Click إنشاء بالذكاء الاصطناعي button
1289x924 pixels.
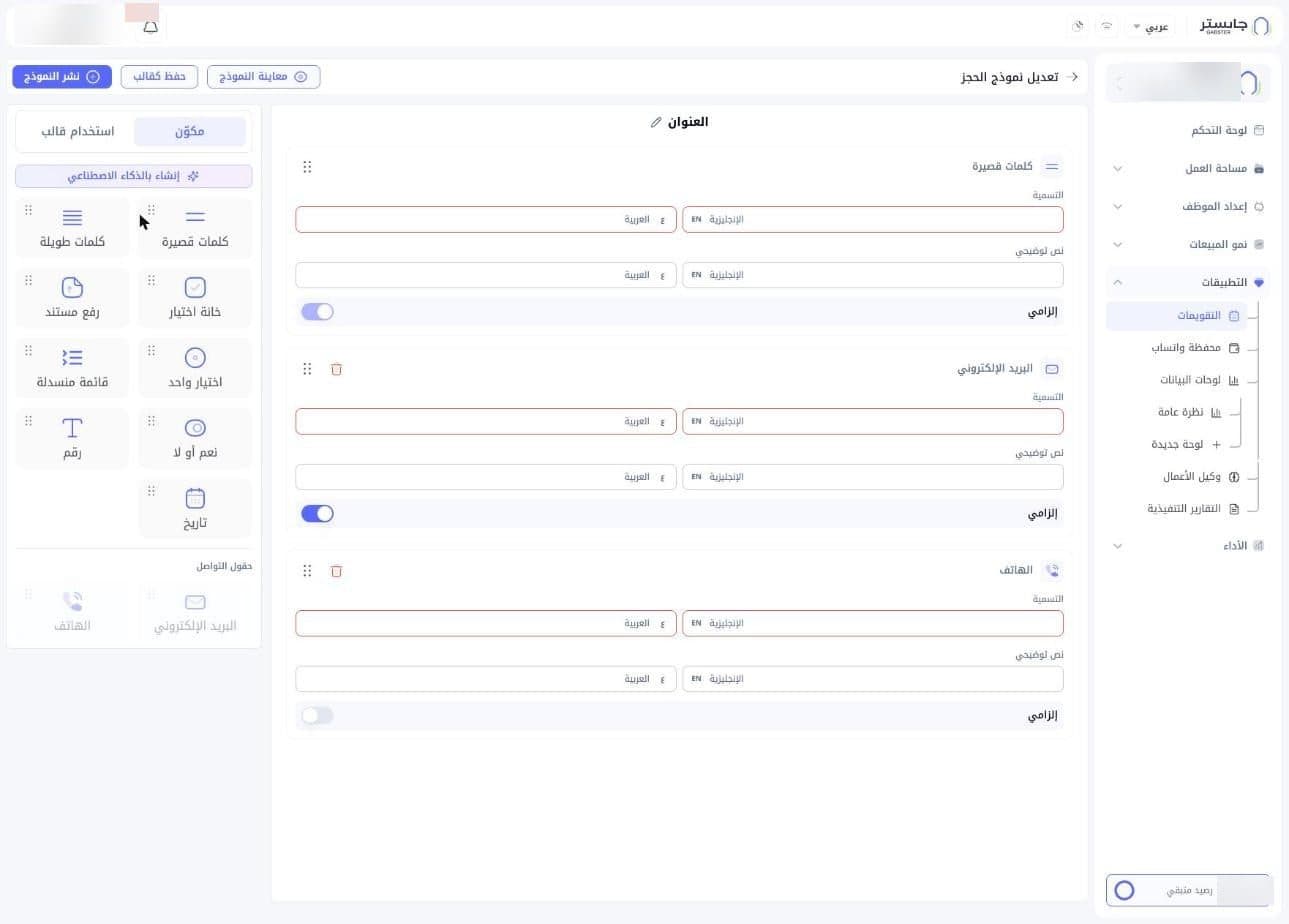[x=134, y=176]
